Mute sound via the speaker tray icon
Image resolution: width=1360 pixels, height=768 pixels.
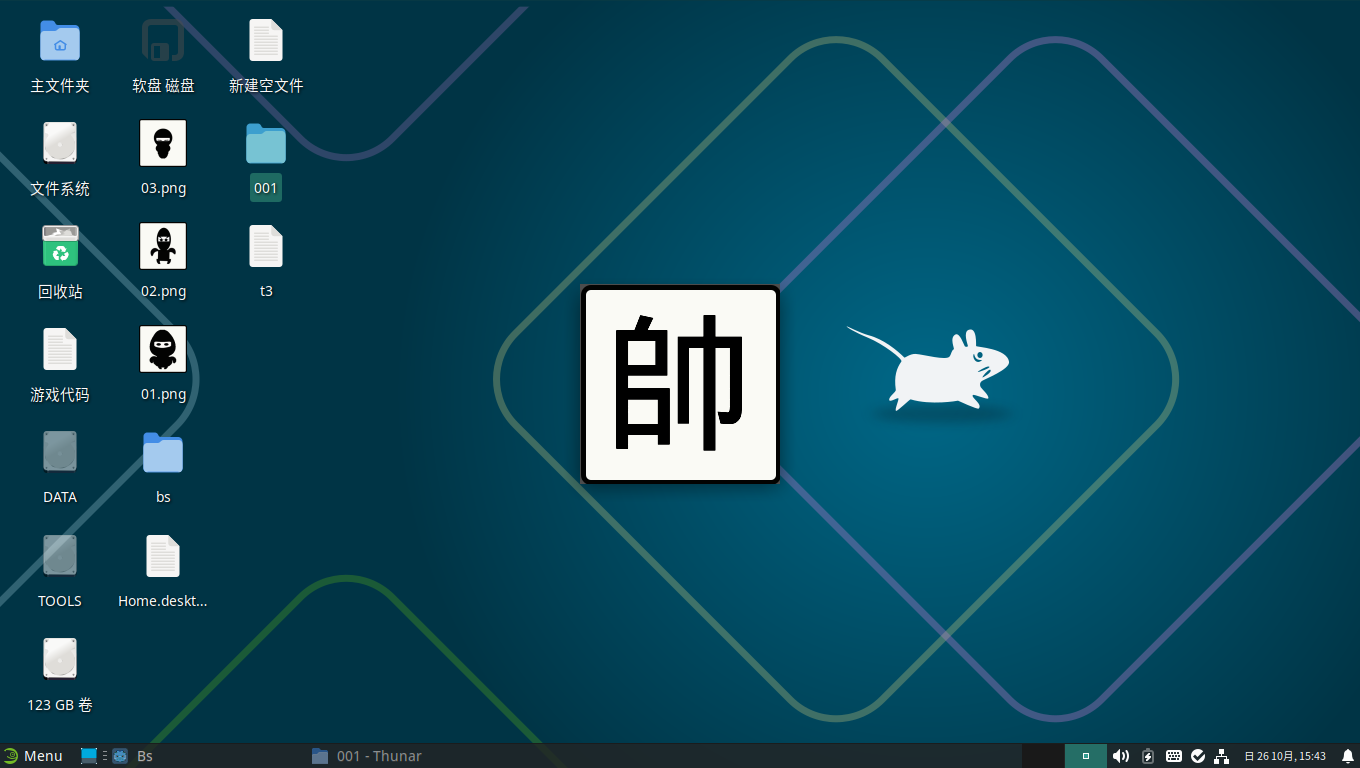[x=1121, y=756]
